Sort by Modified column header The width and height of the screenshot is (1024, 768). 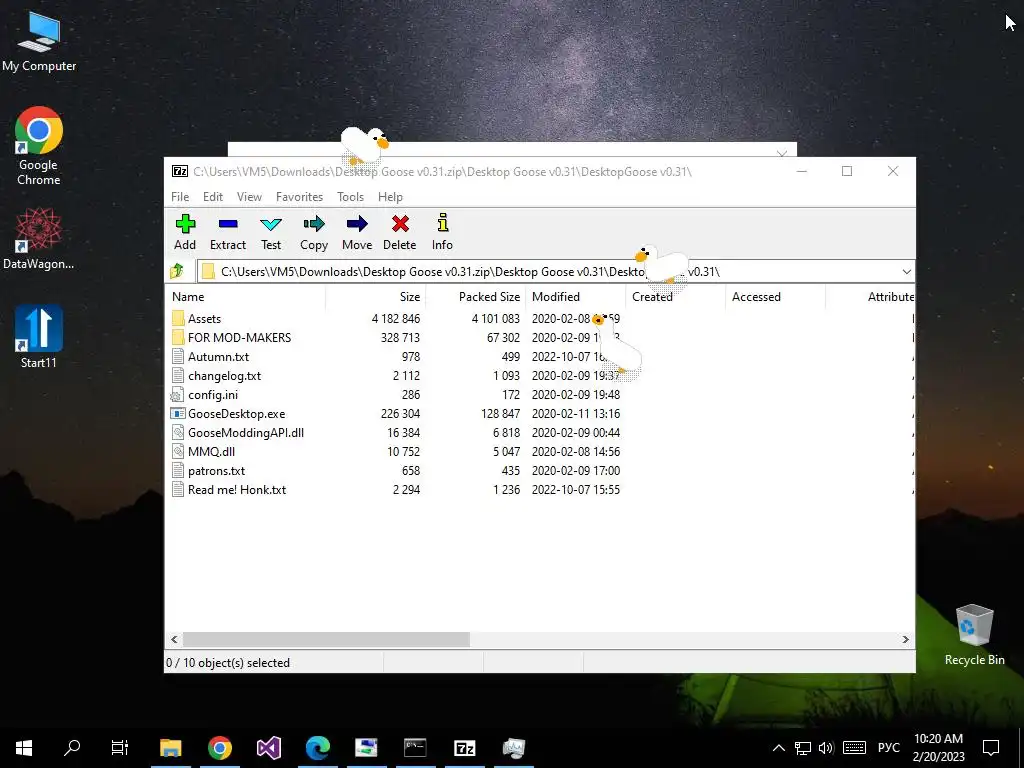point(576,296)
